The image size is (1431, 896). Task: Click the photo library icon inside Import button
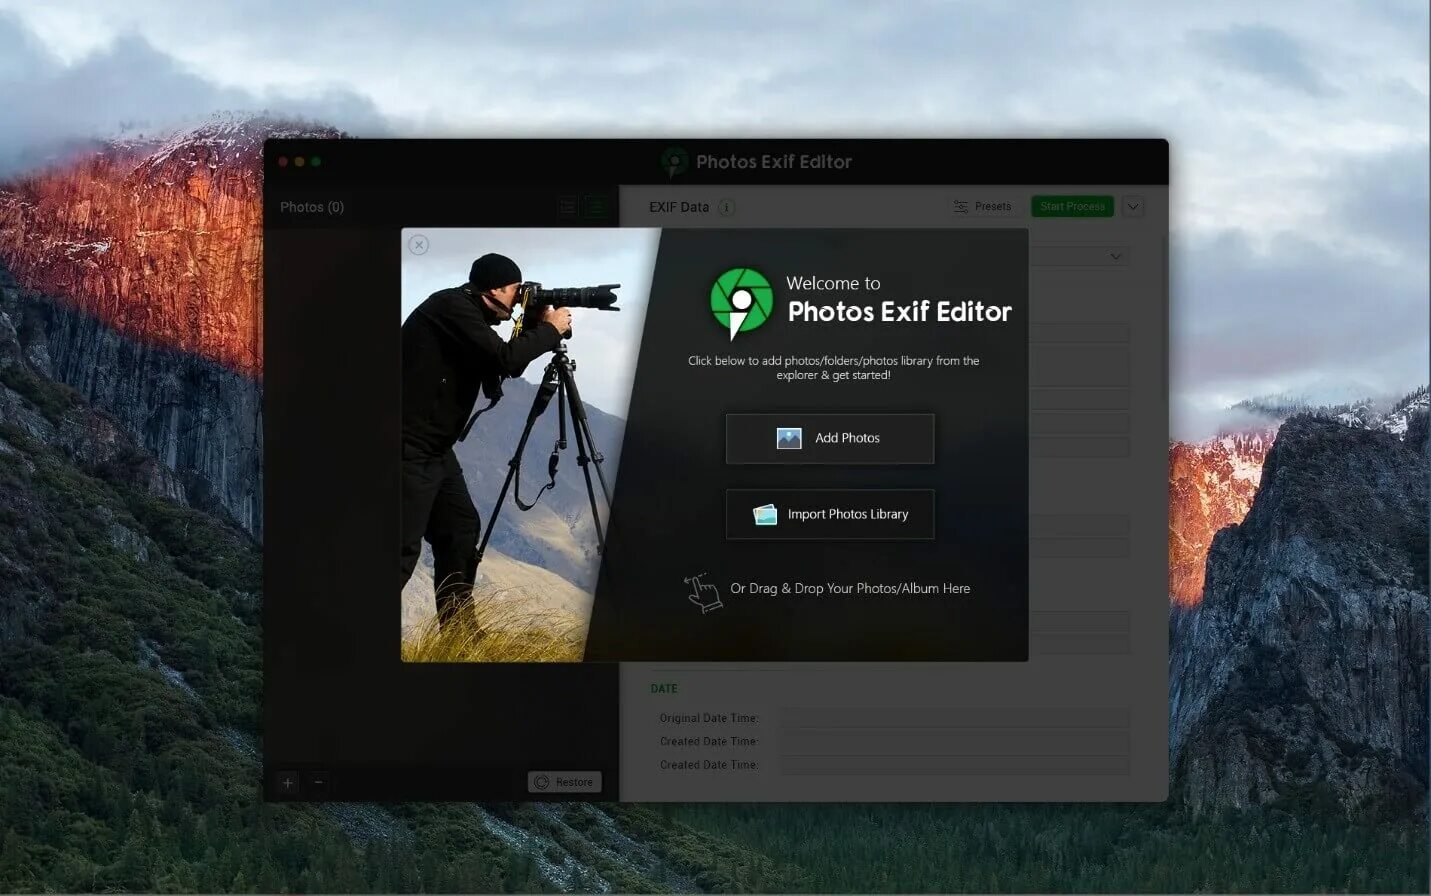coord(765,514)
